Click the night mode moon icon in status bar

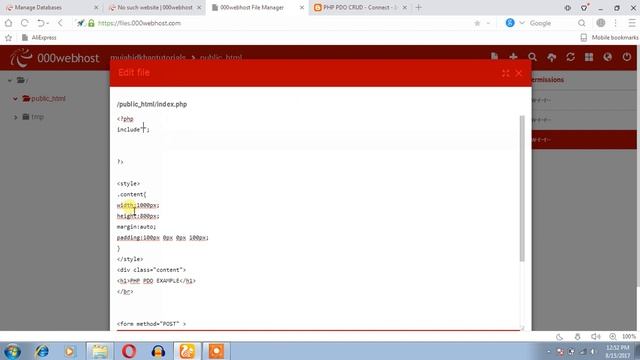(x=560, y=337)
